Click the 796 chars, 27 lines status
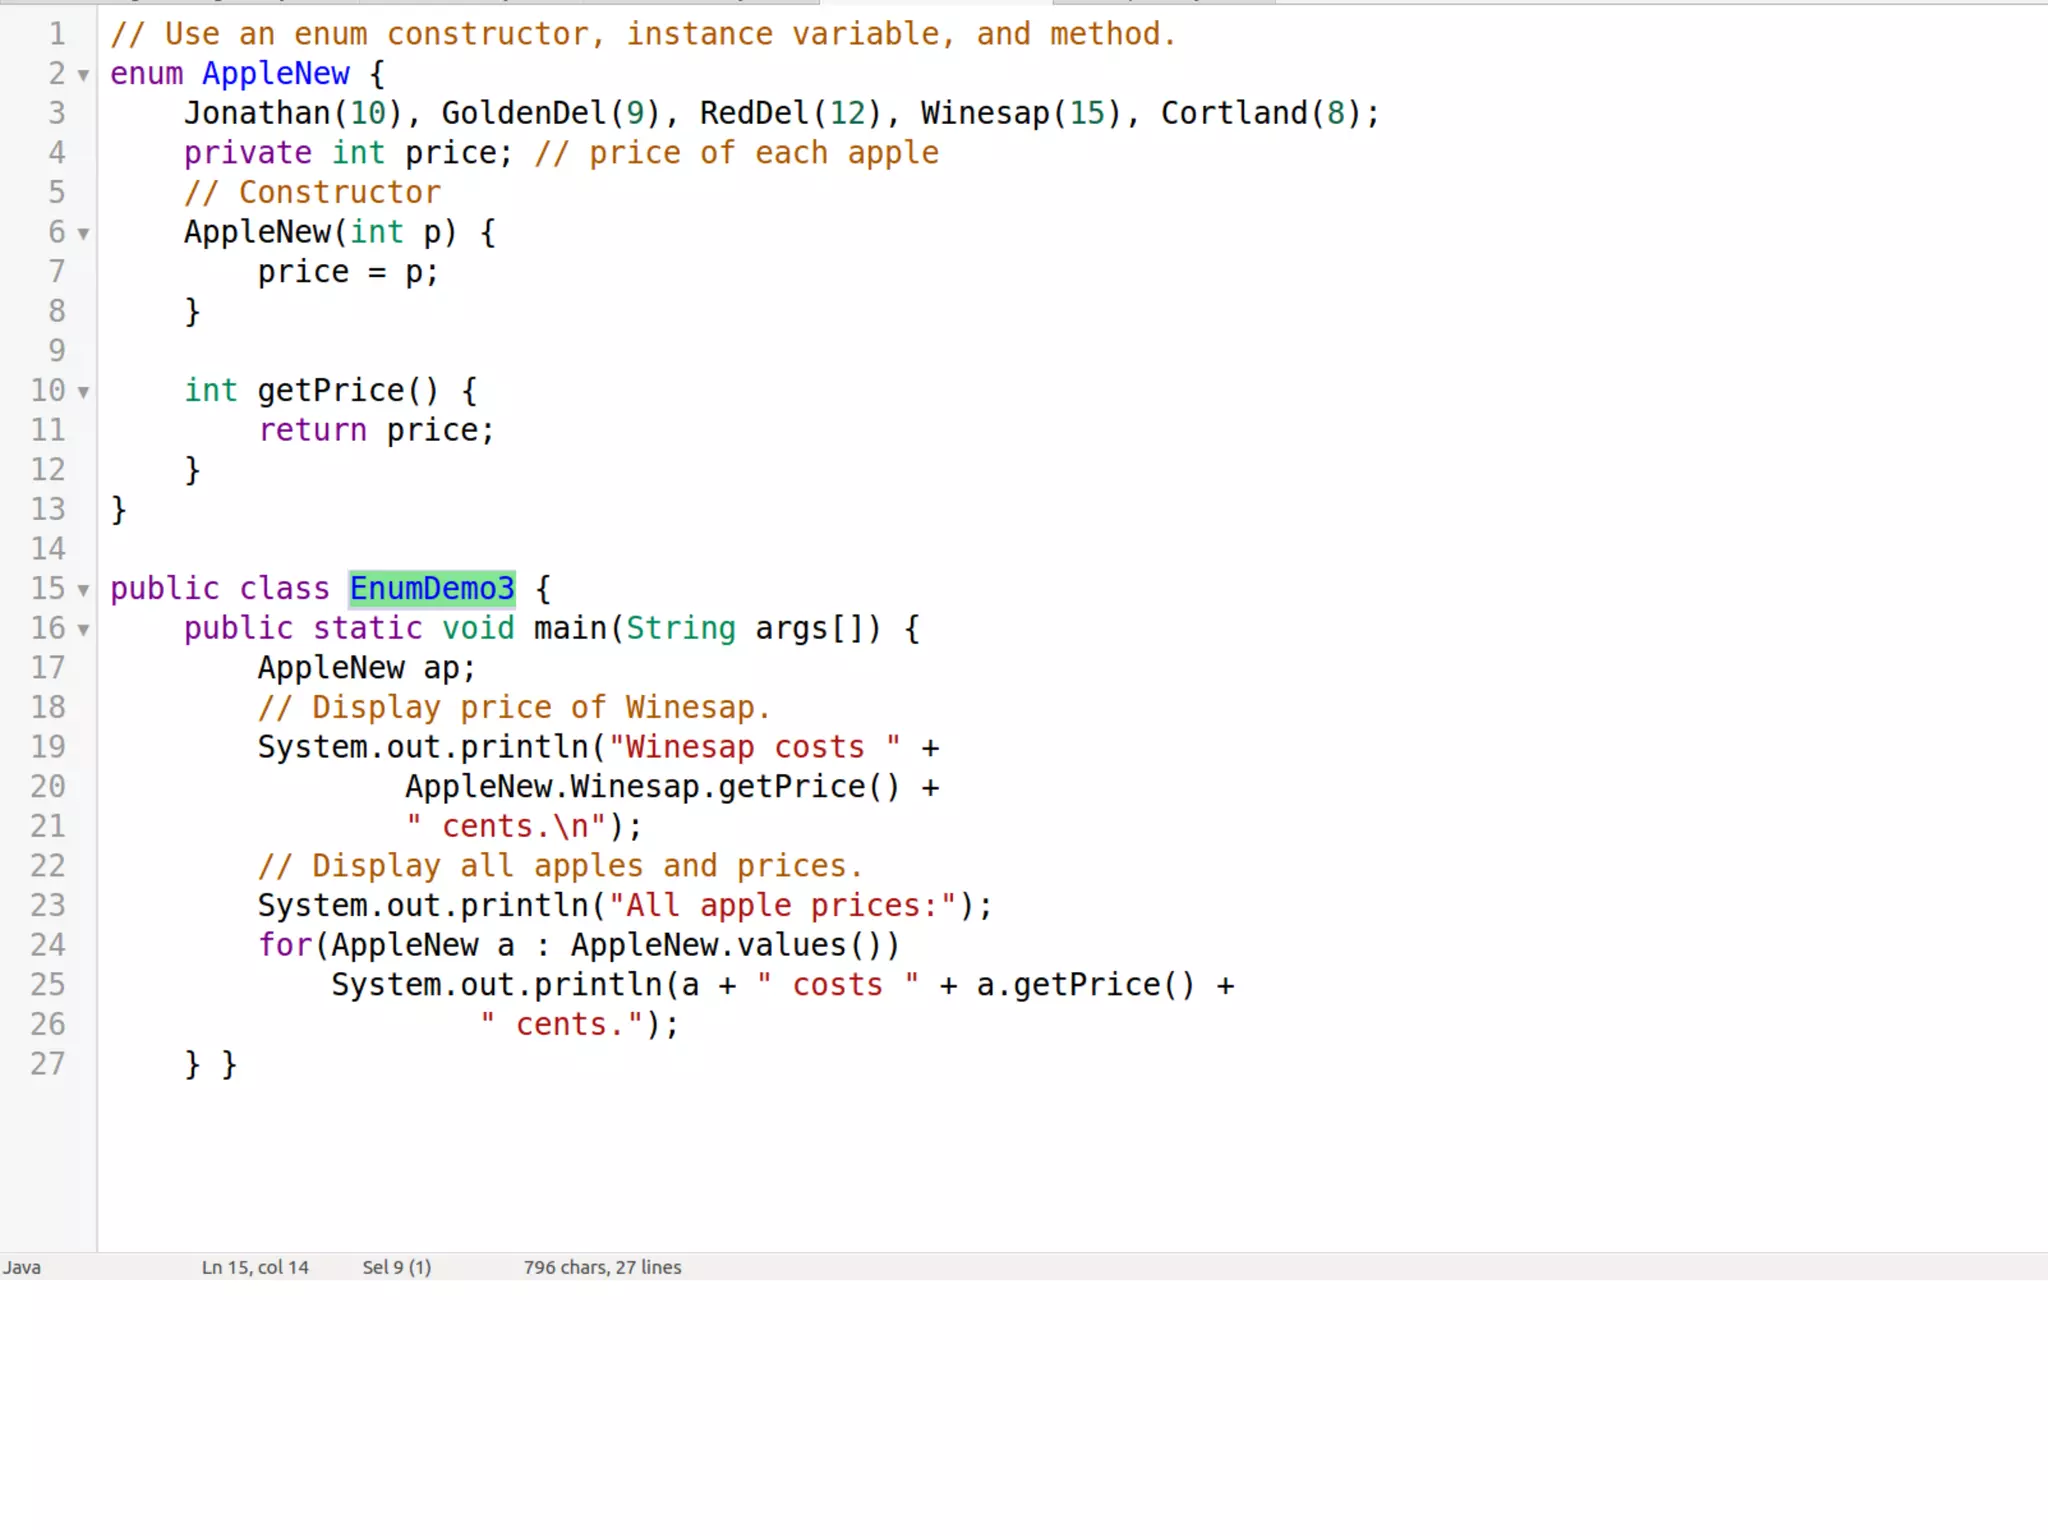The image size is (2048, 1536). pos(602,1267)
